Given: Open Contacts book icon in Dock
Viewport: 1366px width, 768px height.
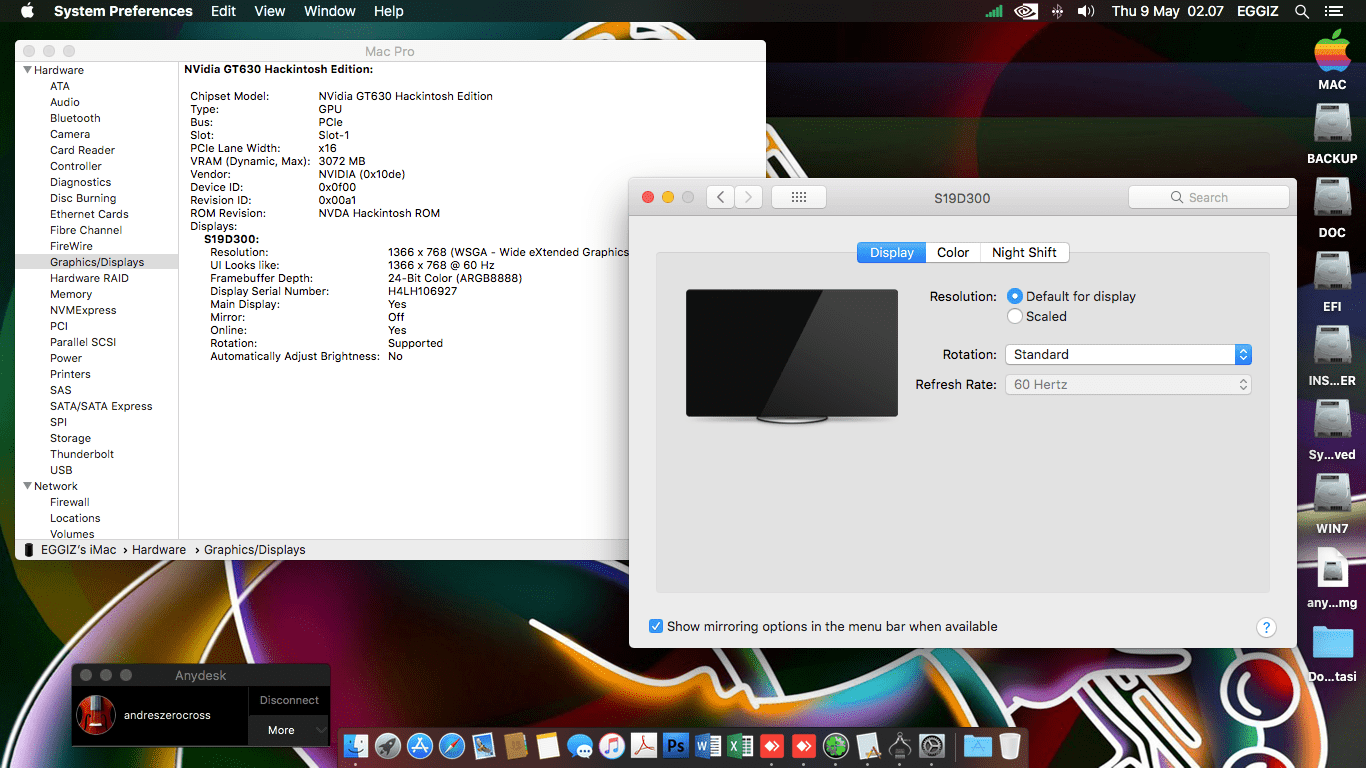Looking at the screenshot, I should 516,746.
